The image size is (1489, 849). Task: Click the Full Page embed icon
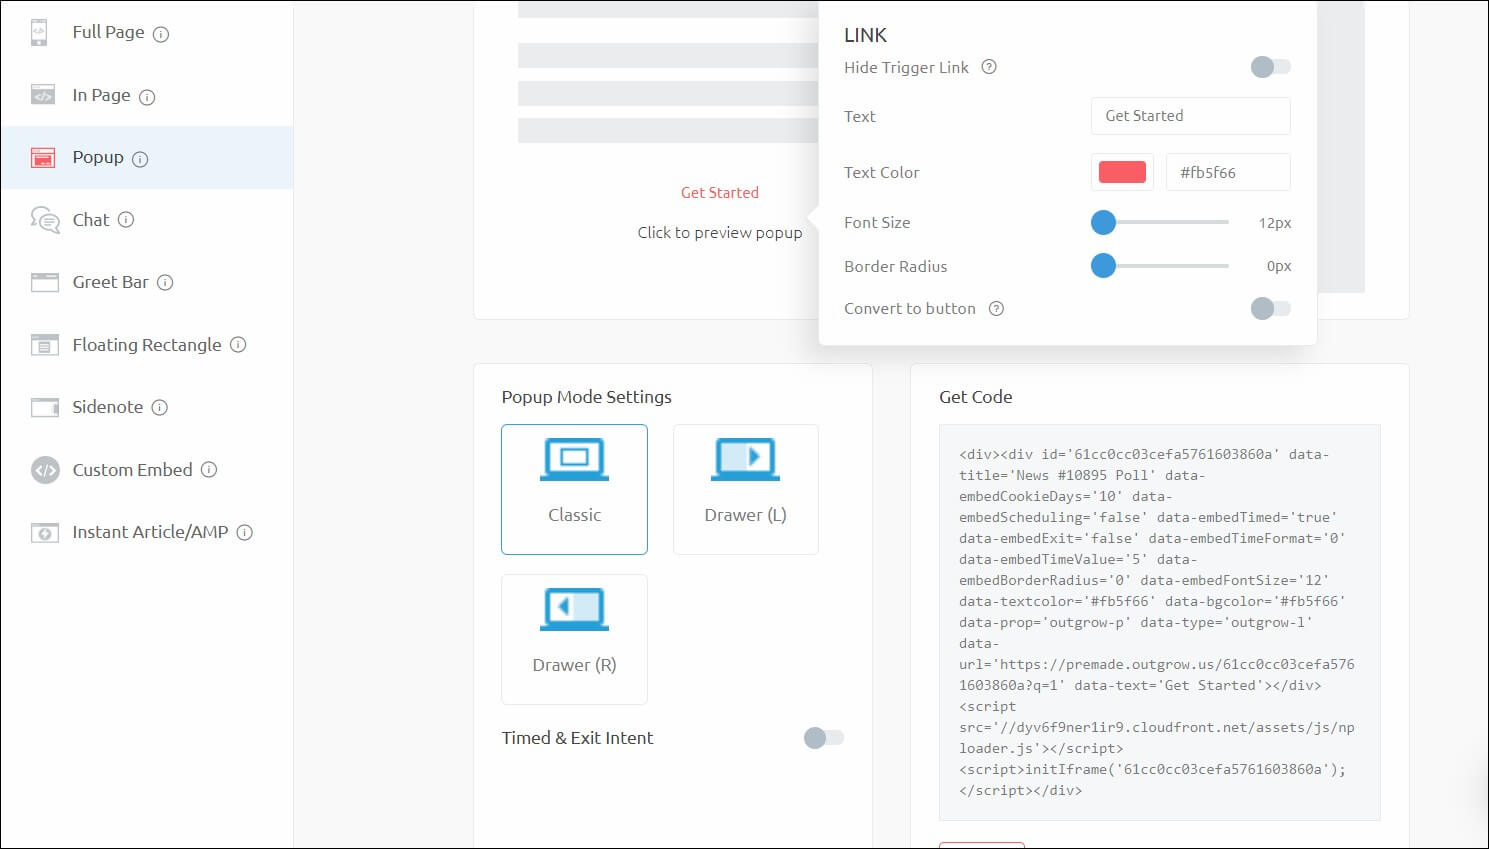[39, 32]
